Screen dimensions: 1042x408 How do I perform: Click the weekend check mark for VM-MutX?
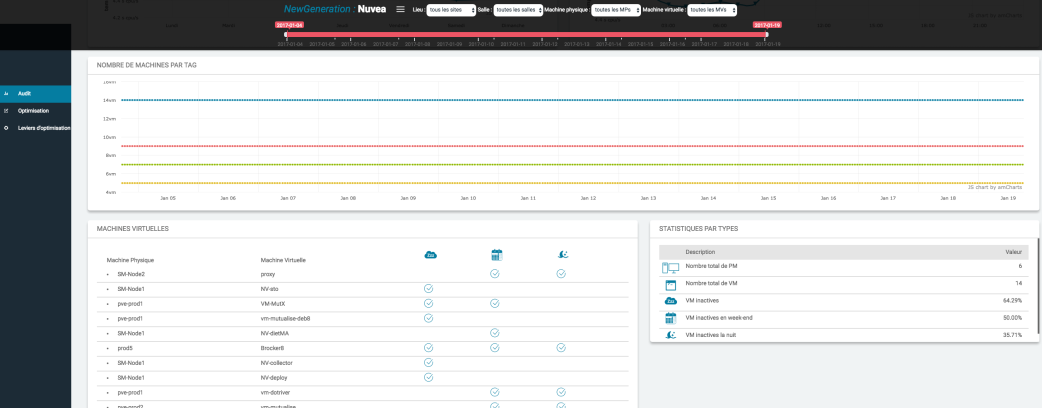[x=494, y=303]
